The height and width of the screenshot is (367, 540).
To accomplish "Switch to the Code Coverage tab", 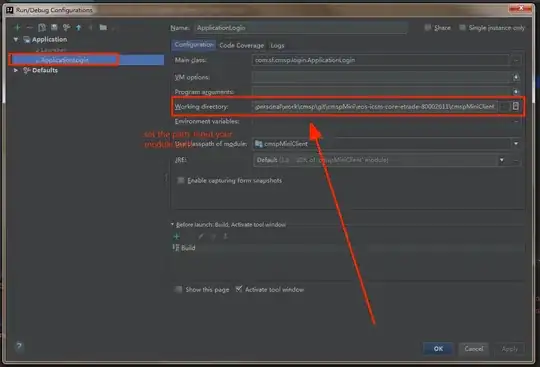I will tap(241, 45).
